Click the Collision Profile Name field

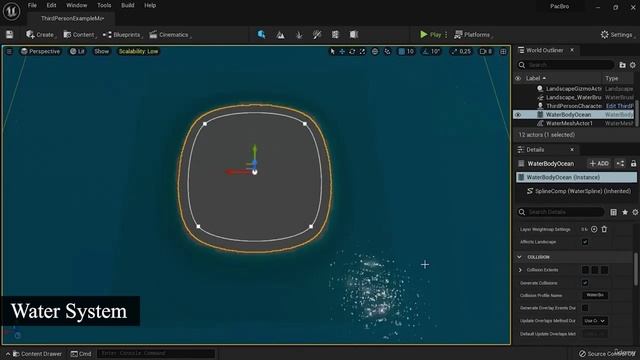pos(595,295)
